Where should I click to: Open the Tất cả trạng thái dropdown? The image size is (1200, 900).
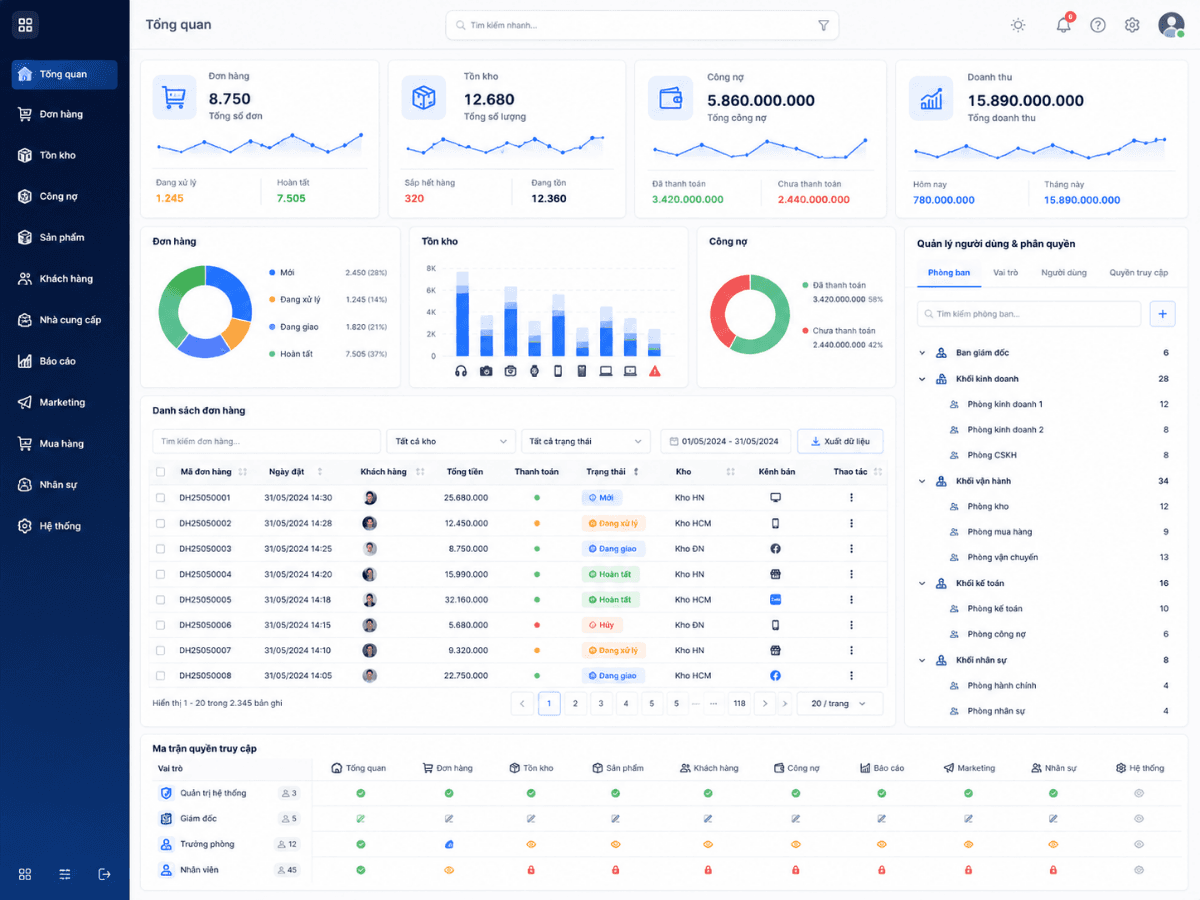point(586,441)
